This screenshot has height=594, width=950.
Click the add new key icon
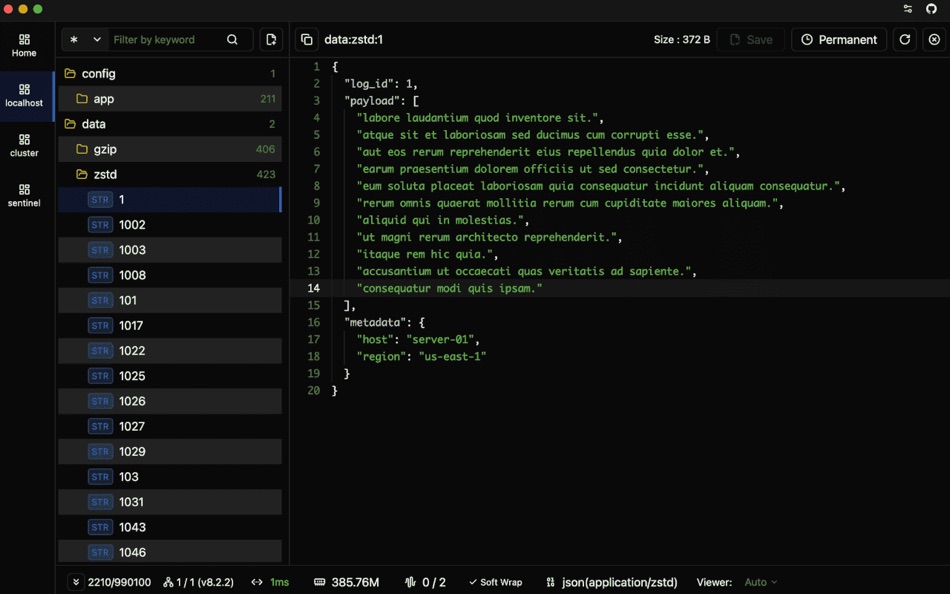270,40
